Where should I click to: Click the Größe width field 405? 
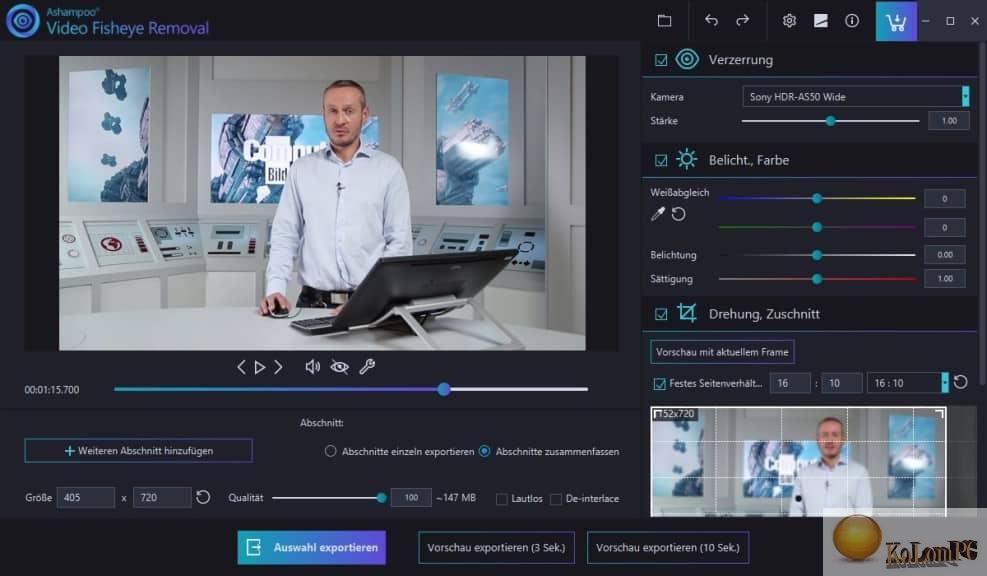[x=86, y=497]
